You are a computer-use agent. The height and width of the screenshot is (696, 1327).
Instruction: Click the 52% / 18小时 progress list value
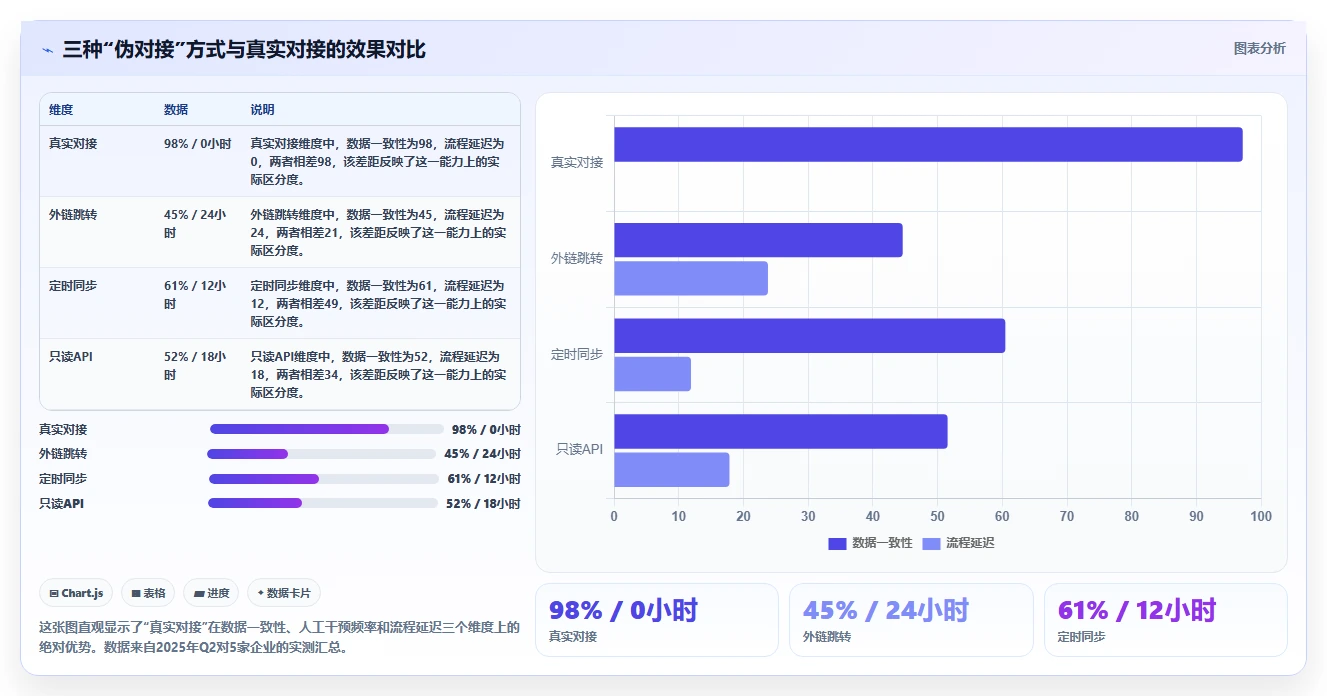[x=483, y=504]
